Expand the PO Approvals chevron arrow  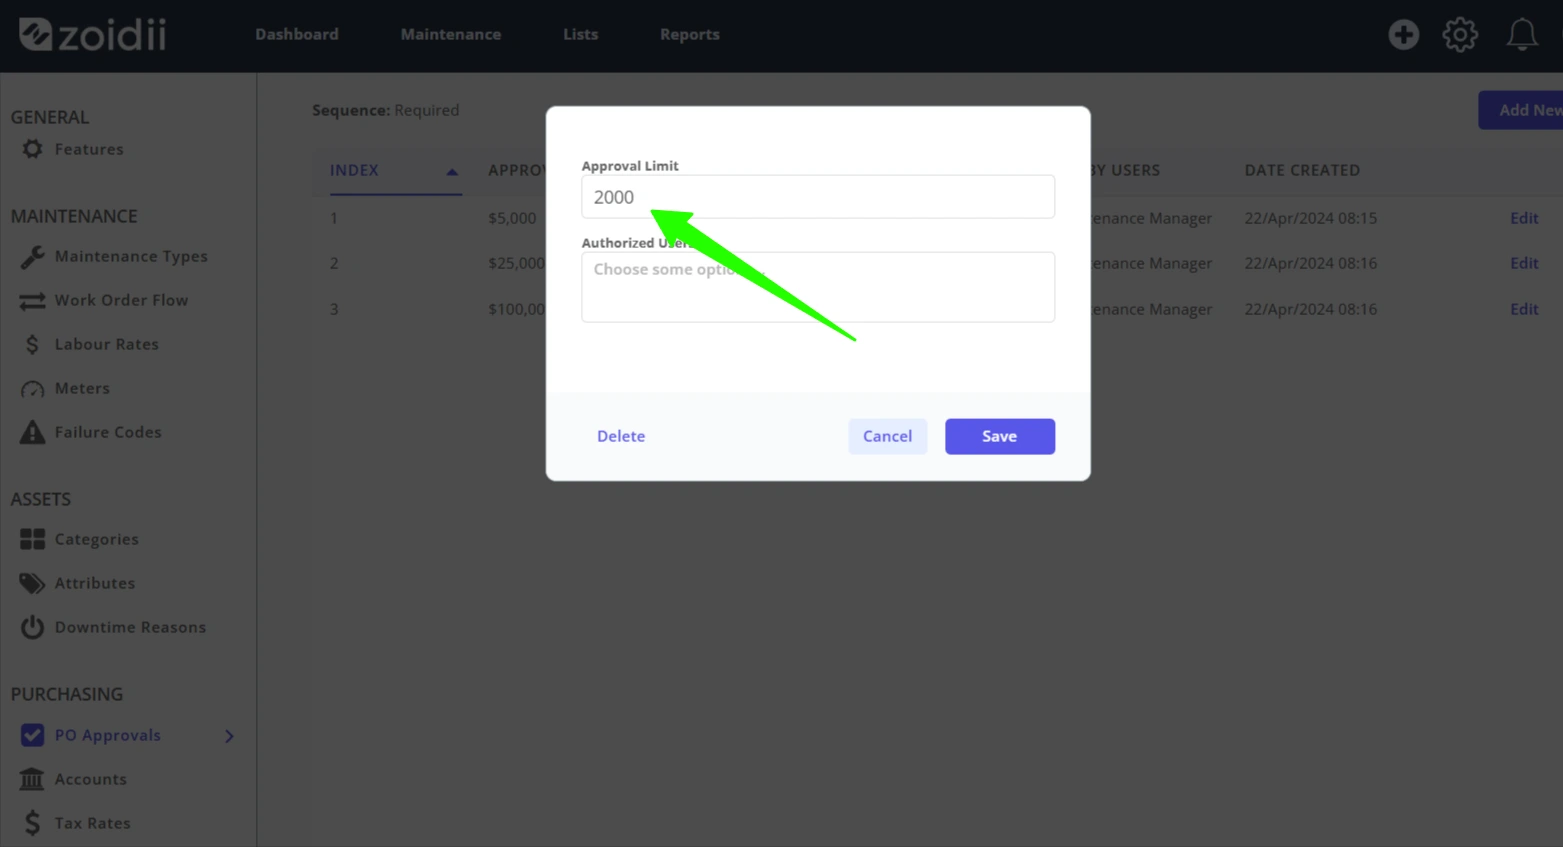click(x=229, y=736)
